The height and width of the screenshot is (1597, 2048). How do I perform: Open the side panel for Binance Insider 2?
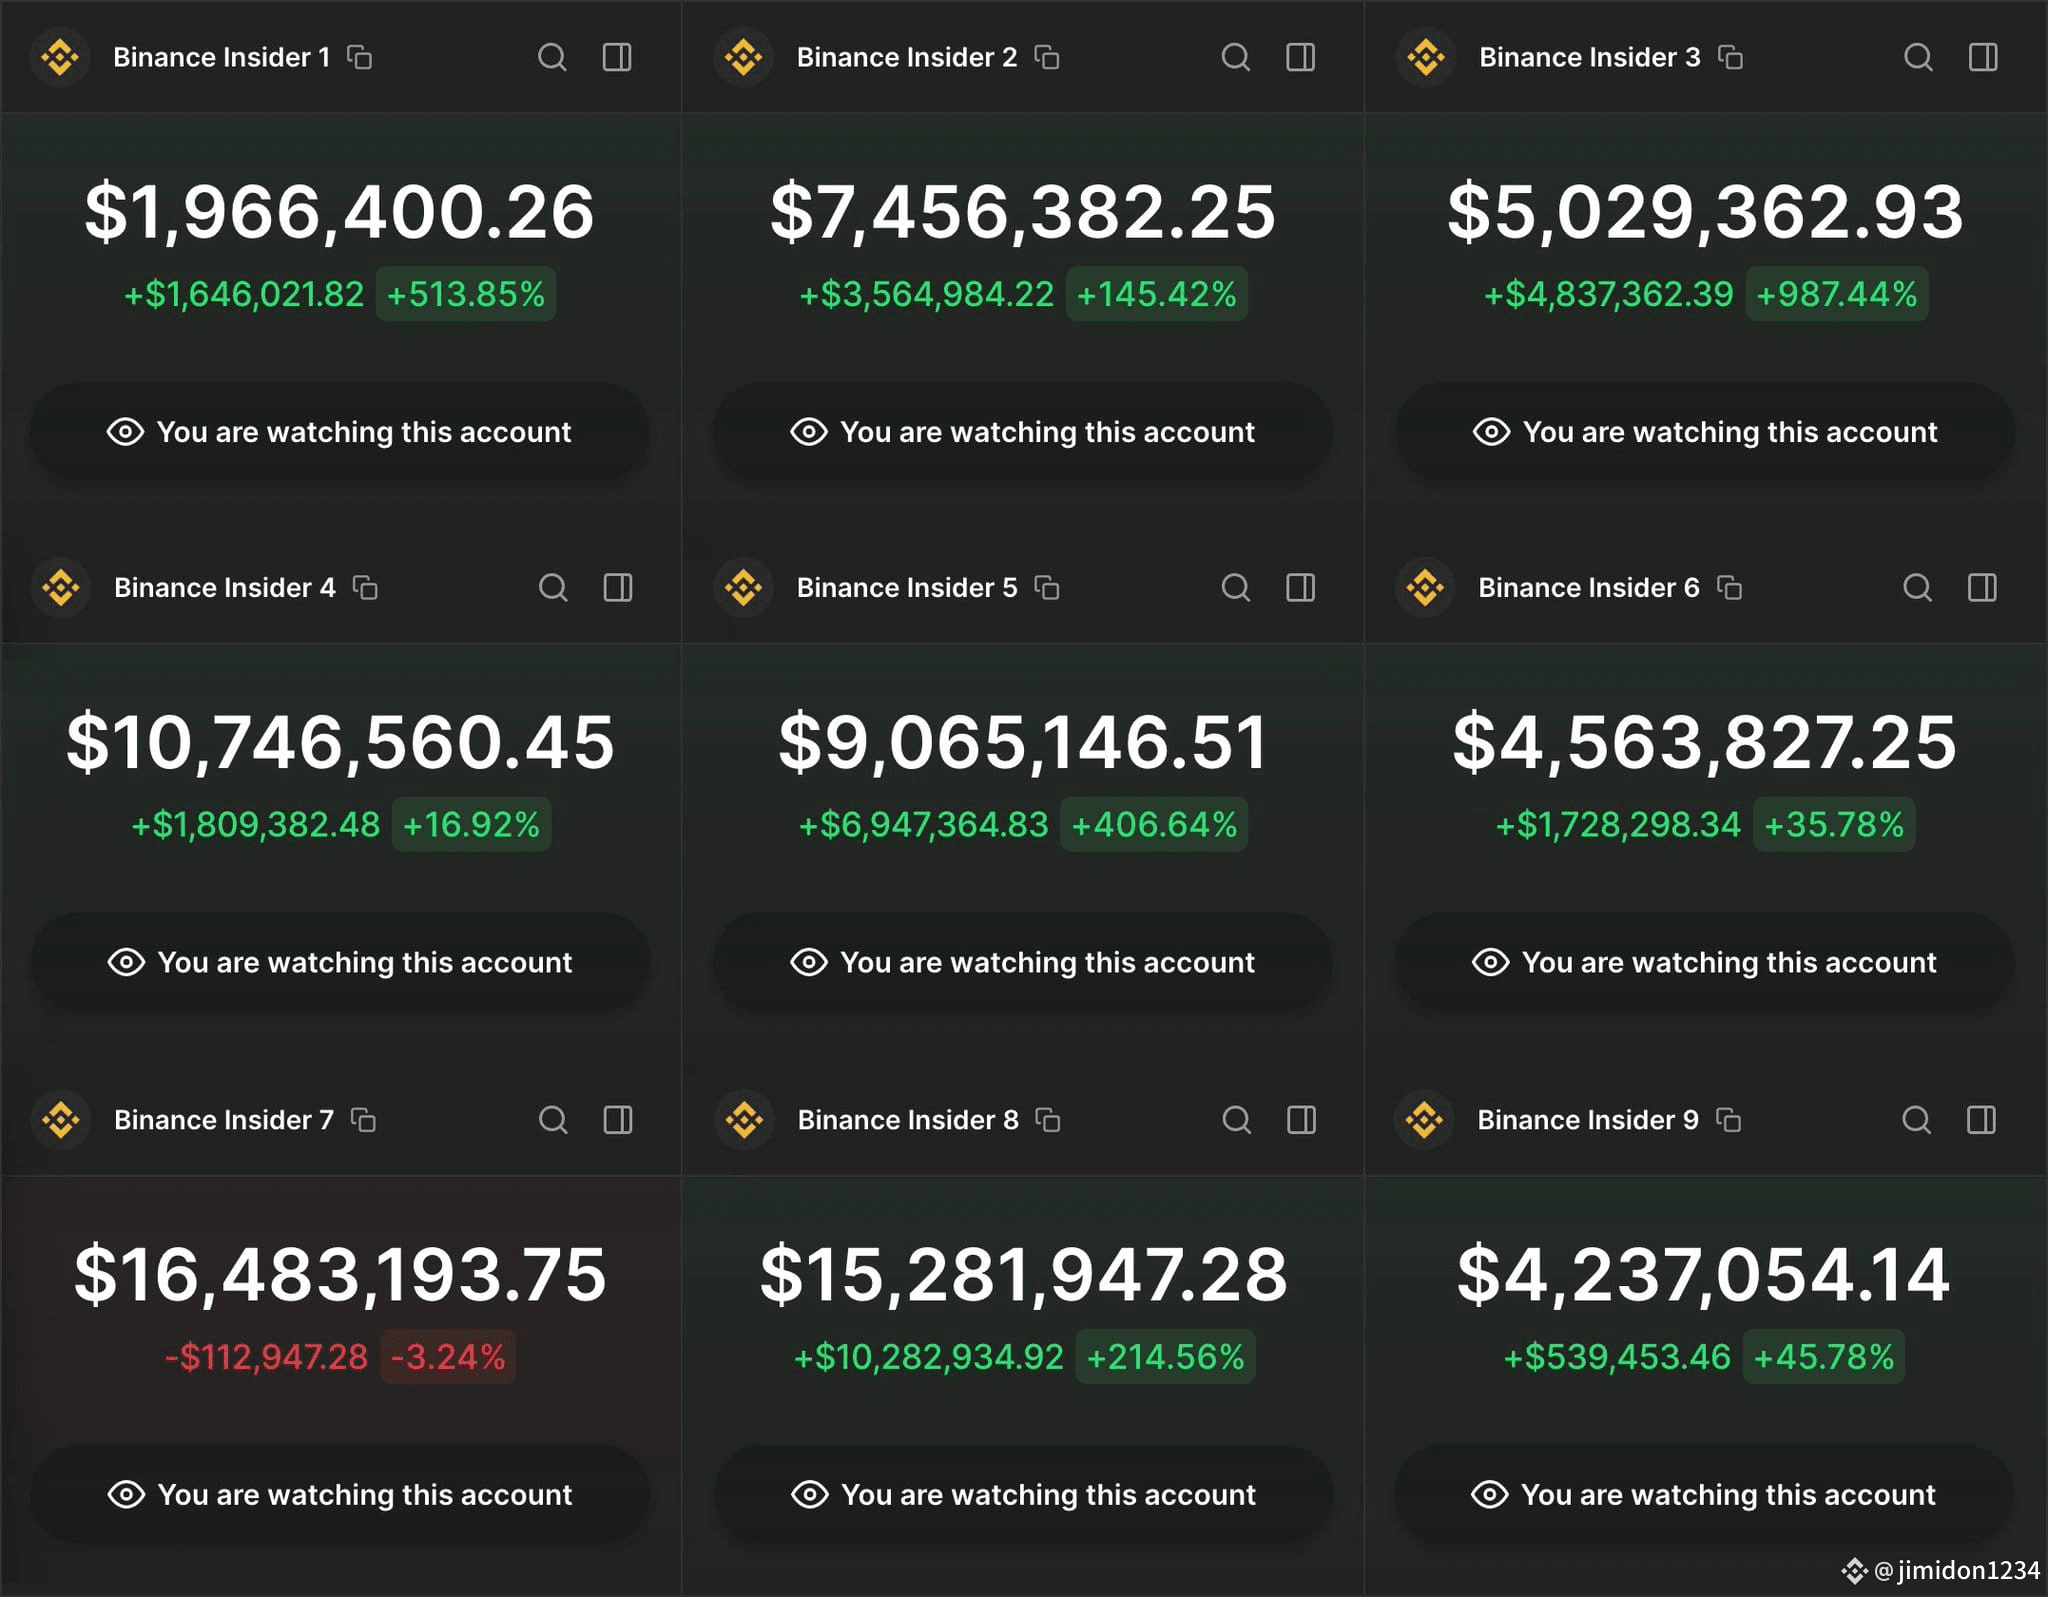pos(1301,58)
